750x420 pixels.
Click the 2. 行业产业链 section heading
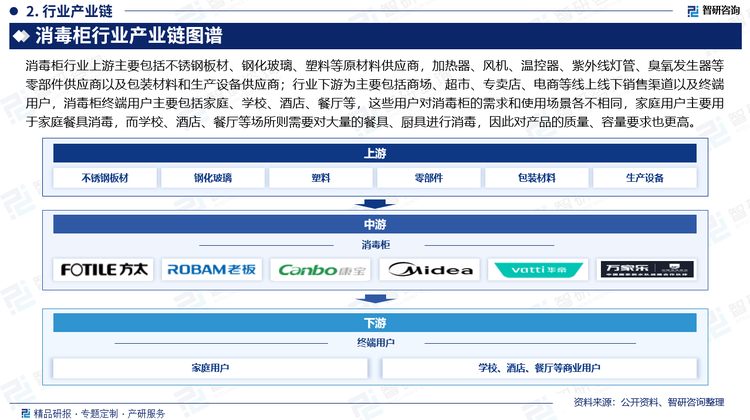click(x=69, y=11)
